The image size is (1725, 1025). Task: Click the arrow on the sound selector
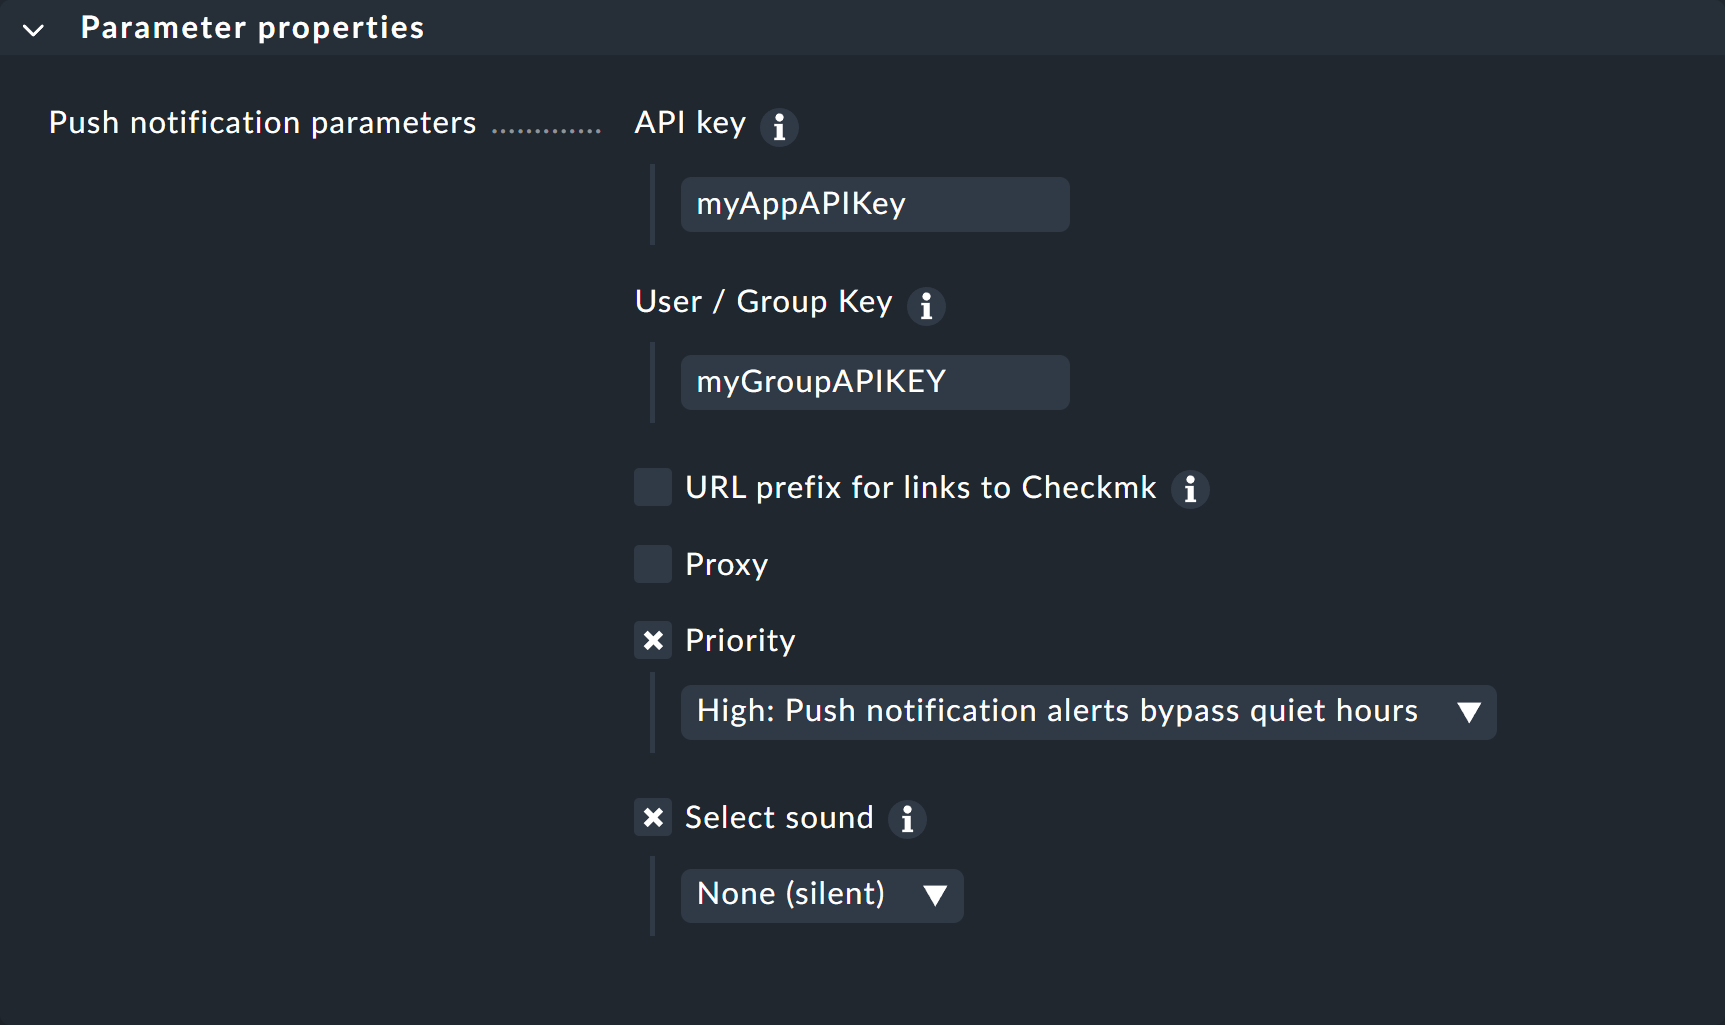tap(936, 896)
